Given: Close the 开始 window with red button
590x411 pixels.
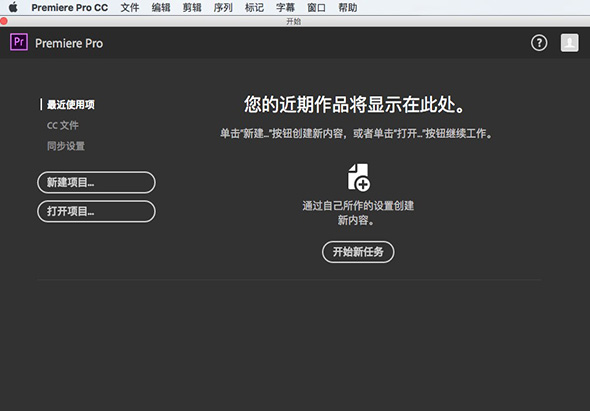Looking at the screenshot, I should [x=4, y=21].
